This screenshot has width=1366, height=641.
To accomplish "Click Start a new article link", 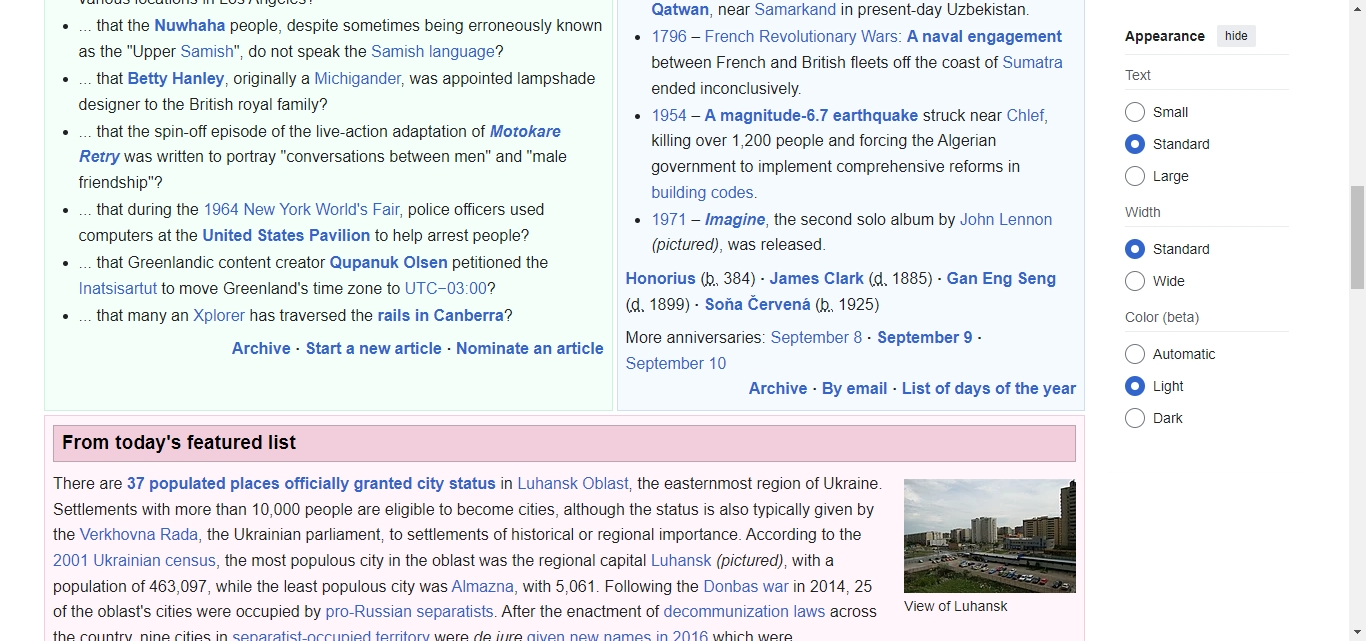I will click(373, 348).
